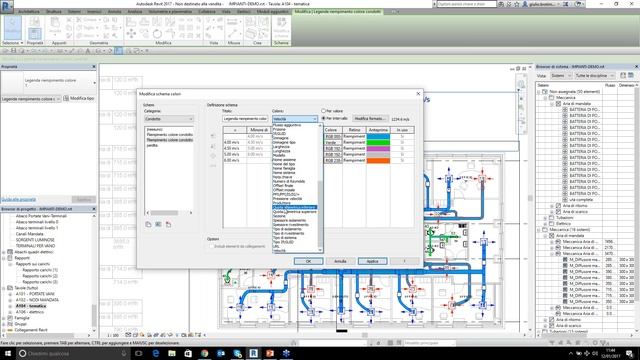Click the Rotate tool icon in Modifica panel
This screenshot has height=360, width=640.
(157, 34)
